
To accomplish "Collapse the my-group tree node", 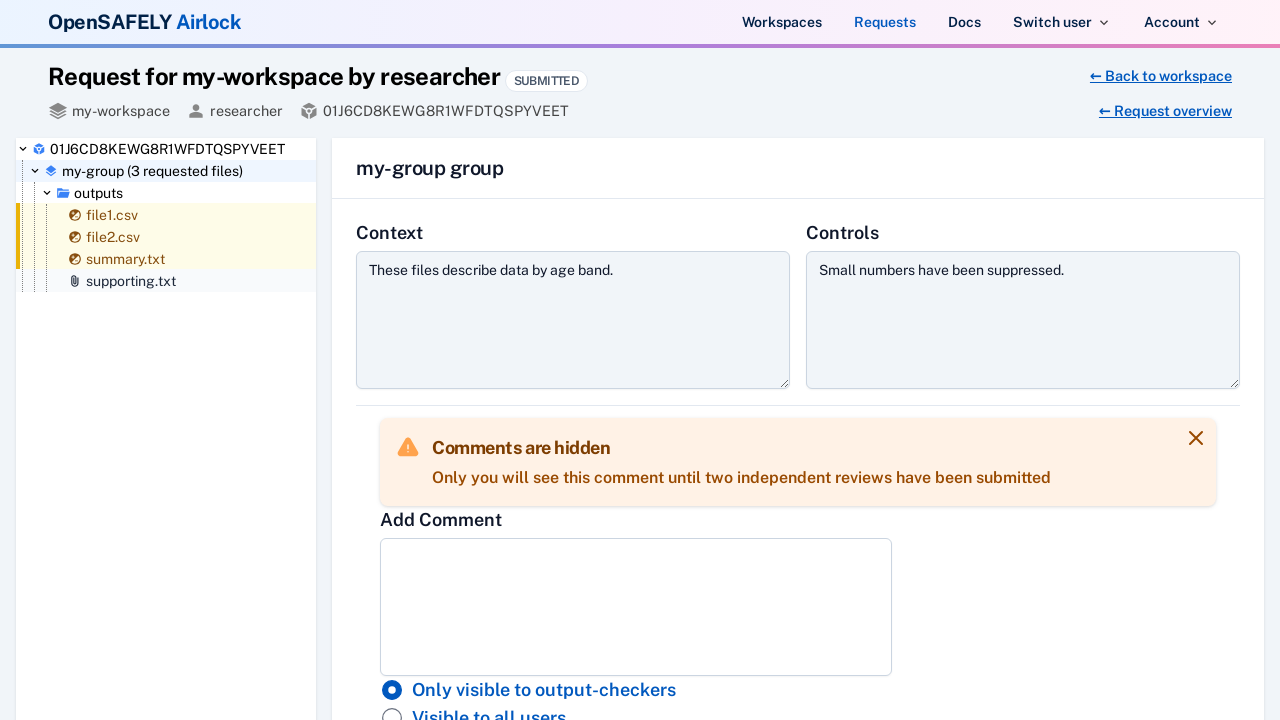I will 35,171.
